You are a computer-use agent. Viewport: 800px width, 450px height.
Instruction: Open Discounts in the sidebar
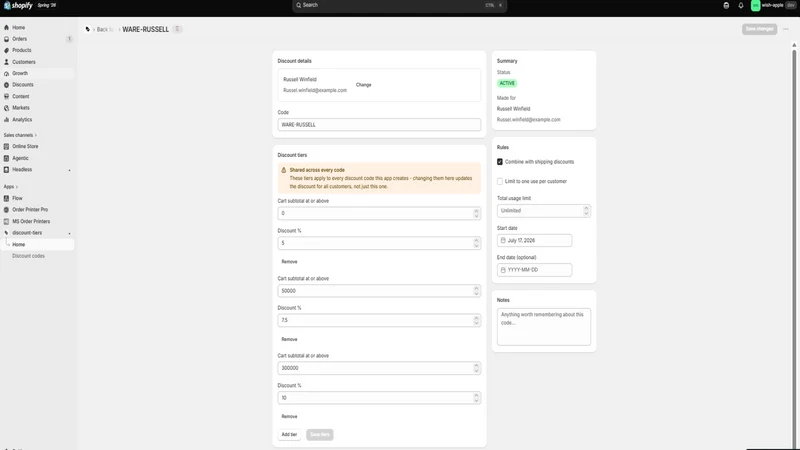pyautogui.click(x=22, y=85)
